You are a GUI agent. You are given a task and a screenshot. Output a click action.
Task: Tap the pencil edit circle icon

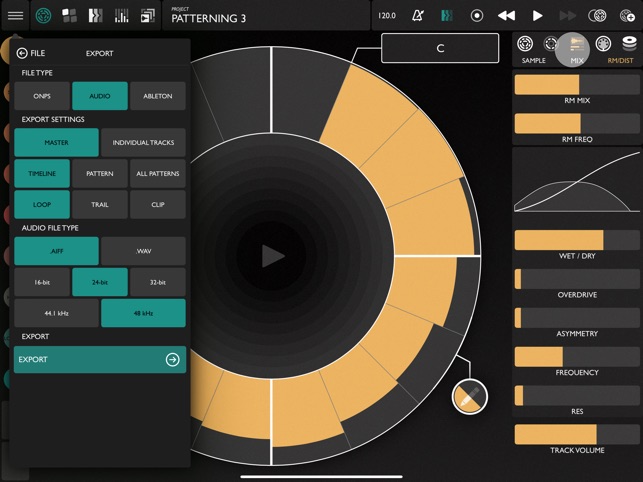pyautogui.click(x=470, y=396)
